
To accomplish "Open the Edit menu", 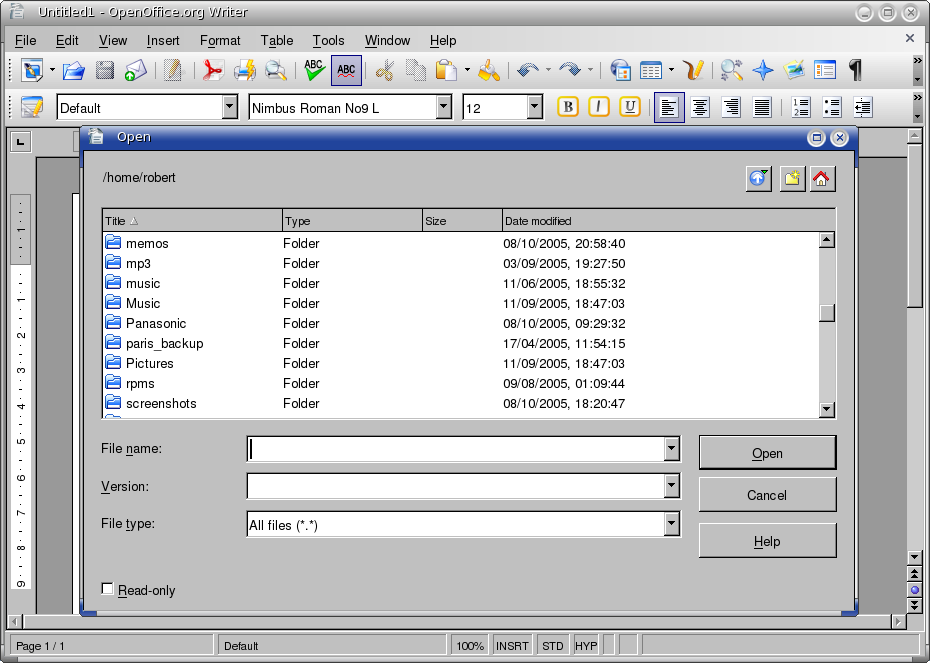I will 67,40.
